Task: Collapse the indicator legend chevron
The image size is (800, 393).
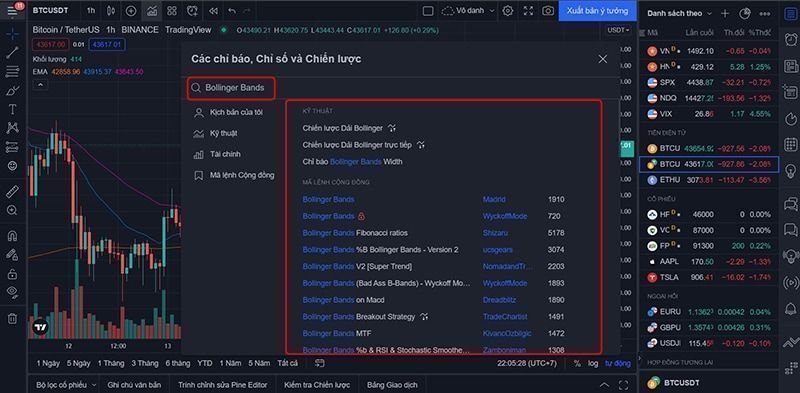Action: [41, 85]
